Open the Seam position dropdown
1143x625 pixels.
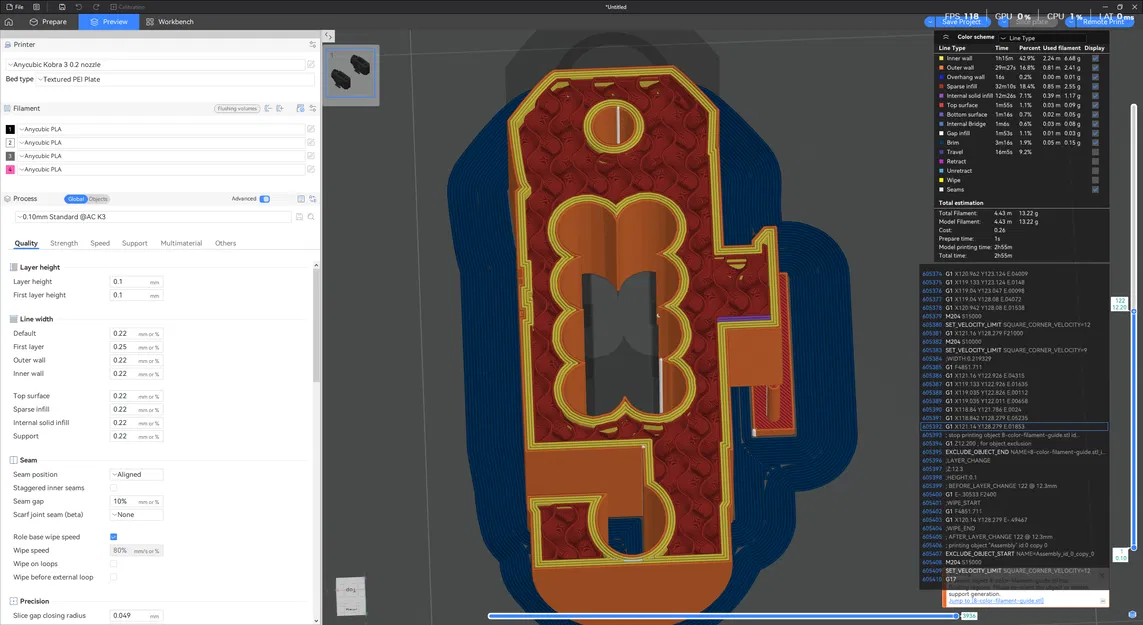pyautogui.click(x=135, y=474)
